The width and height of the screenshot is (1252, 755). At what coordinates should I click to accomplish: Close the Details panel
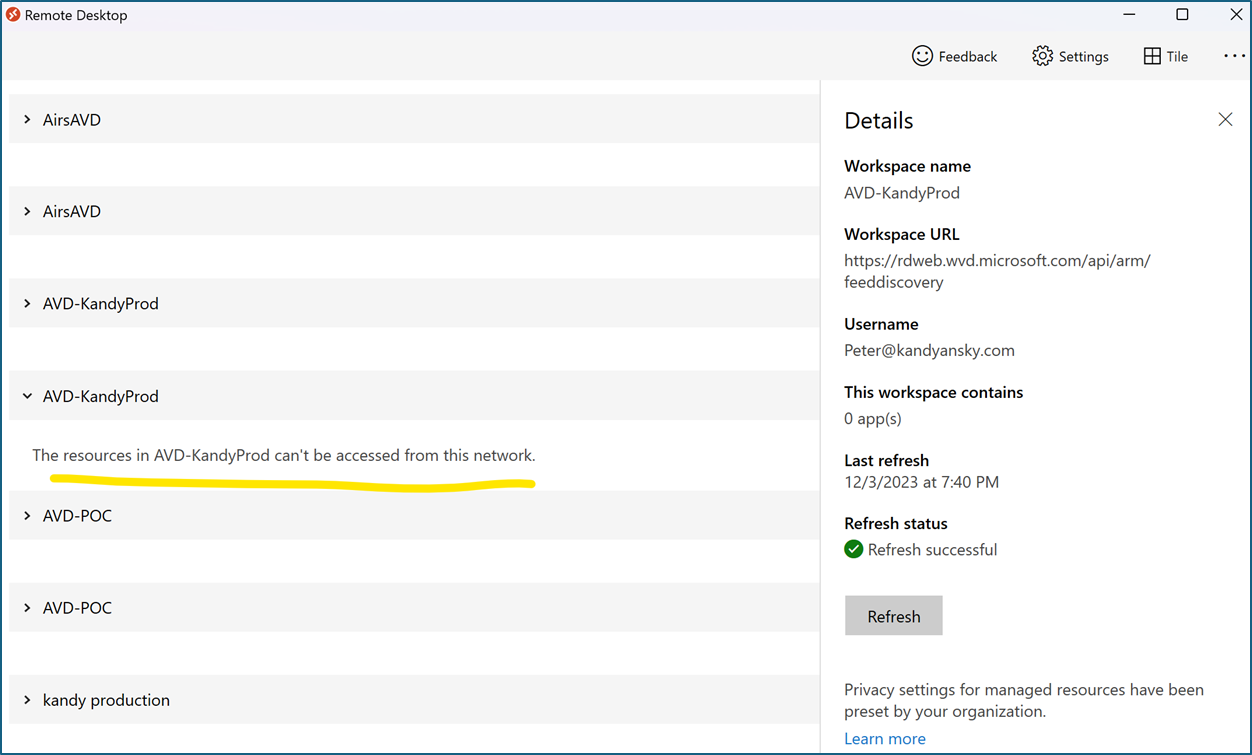point(1225,119)
